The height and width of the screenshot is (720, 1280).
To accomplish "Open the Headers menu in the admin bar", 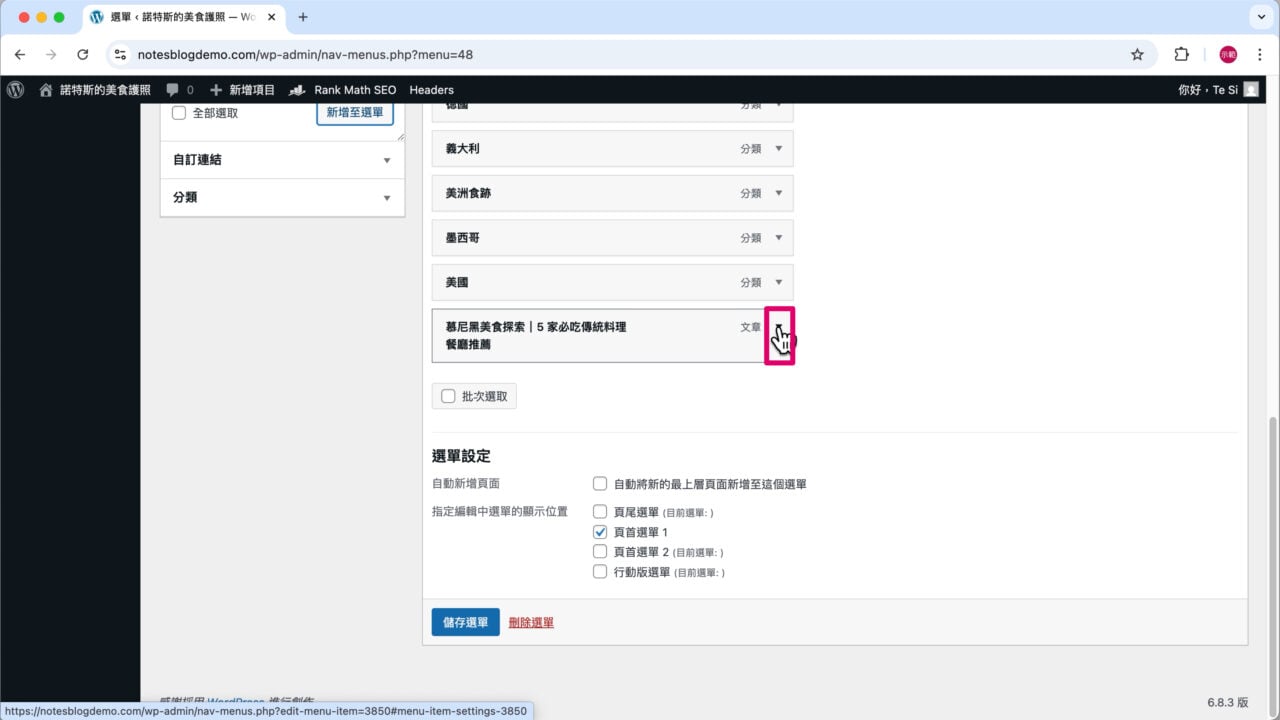I will (431, 90).
